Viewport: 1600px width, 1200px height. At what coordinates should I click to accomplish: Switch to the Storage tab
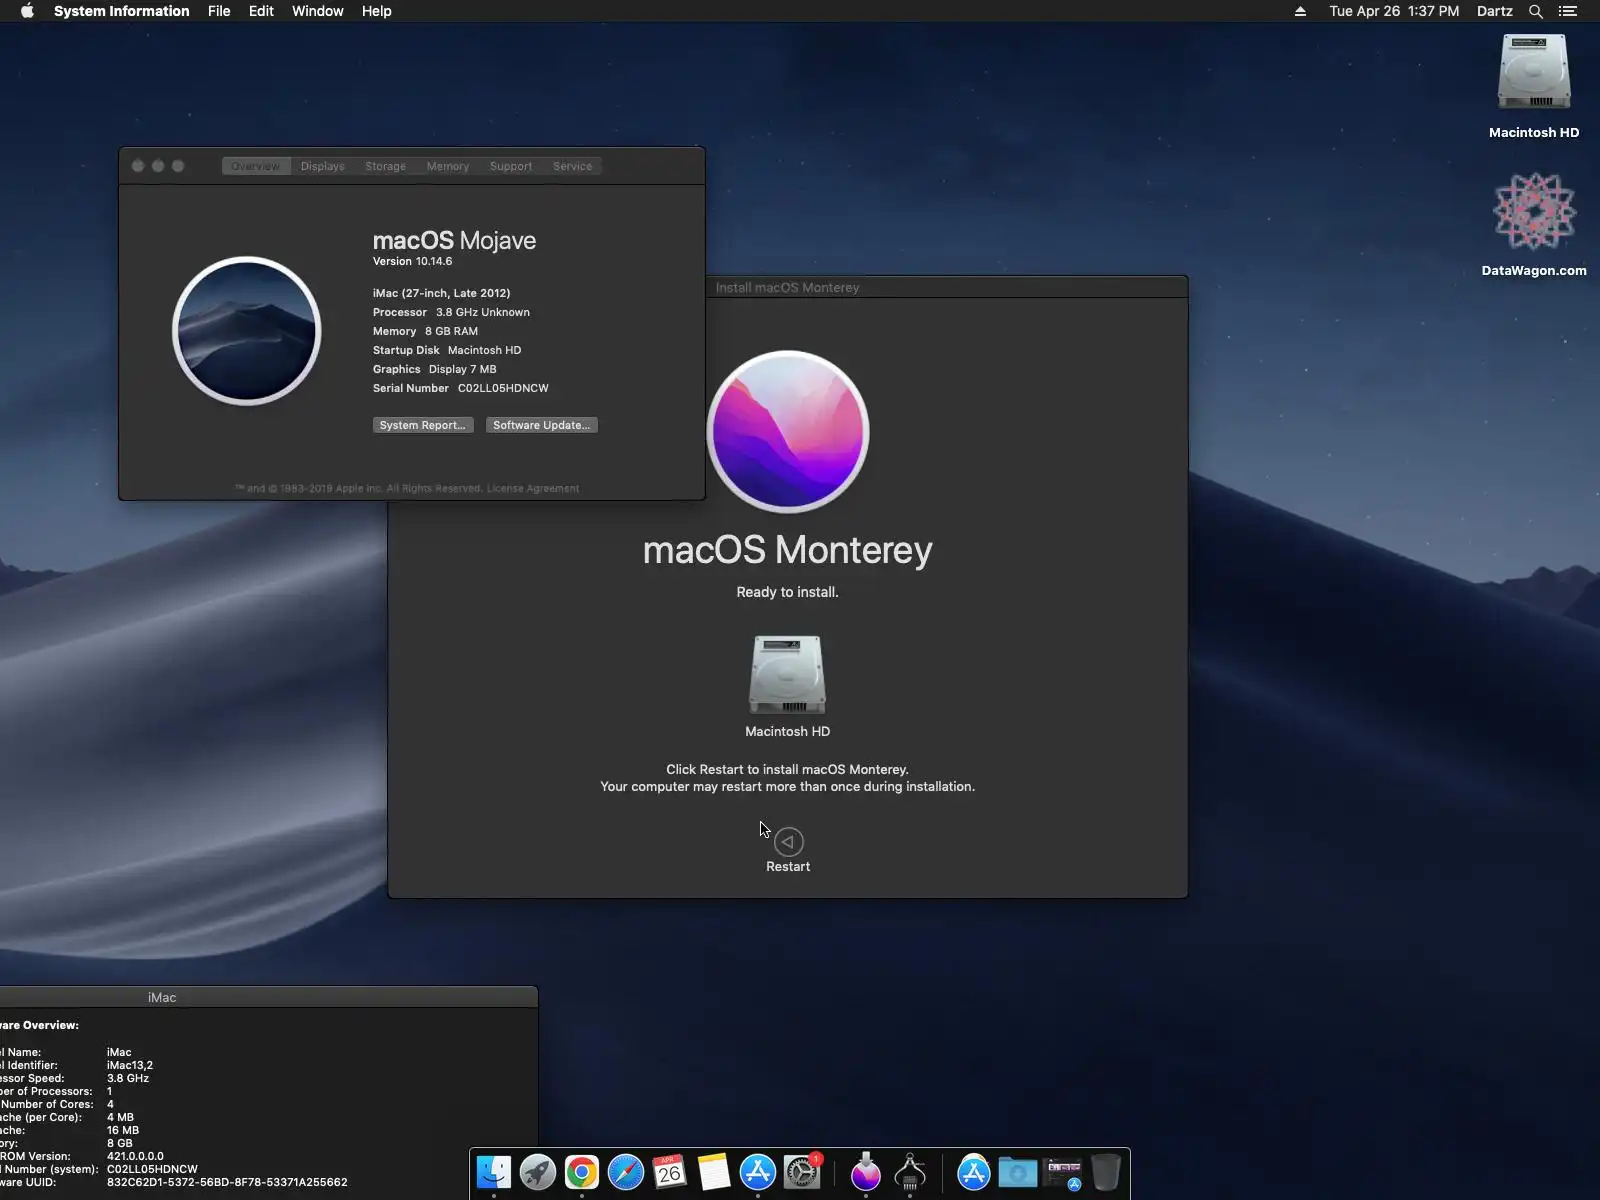385,166
